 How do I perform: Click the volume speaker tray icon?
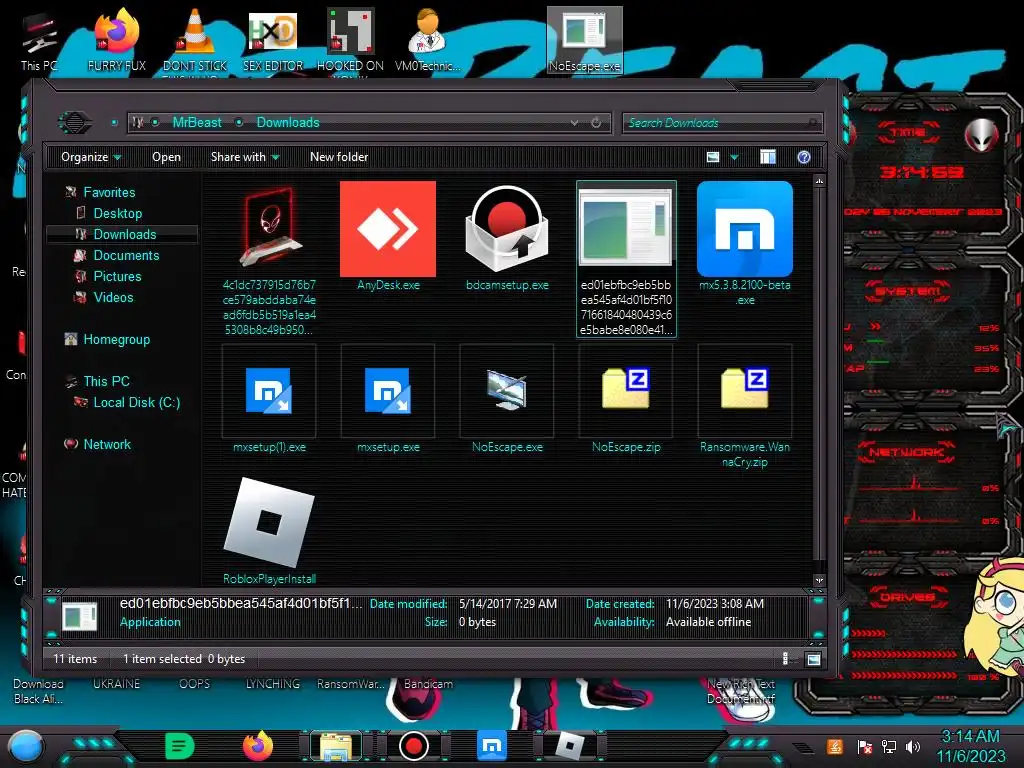click(913, 747)
